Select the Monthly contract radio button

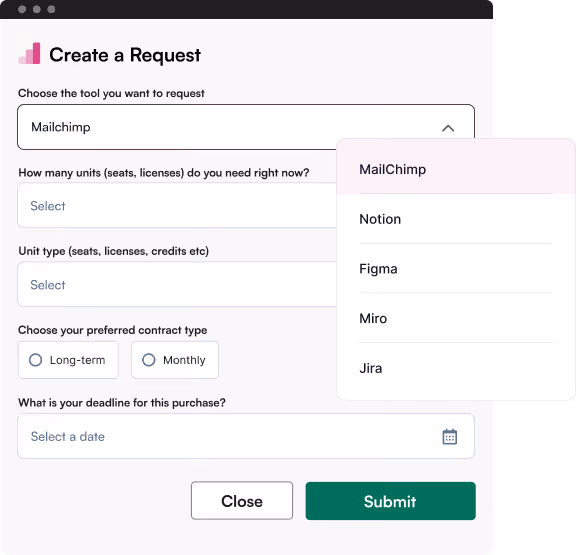tap(175, 360)
